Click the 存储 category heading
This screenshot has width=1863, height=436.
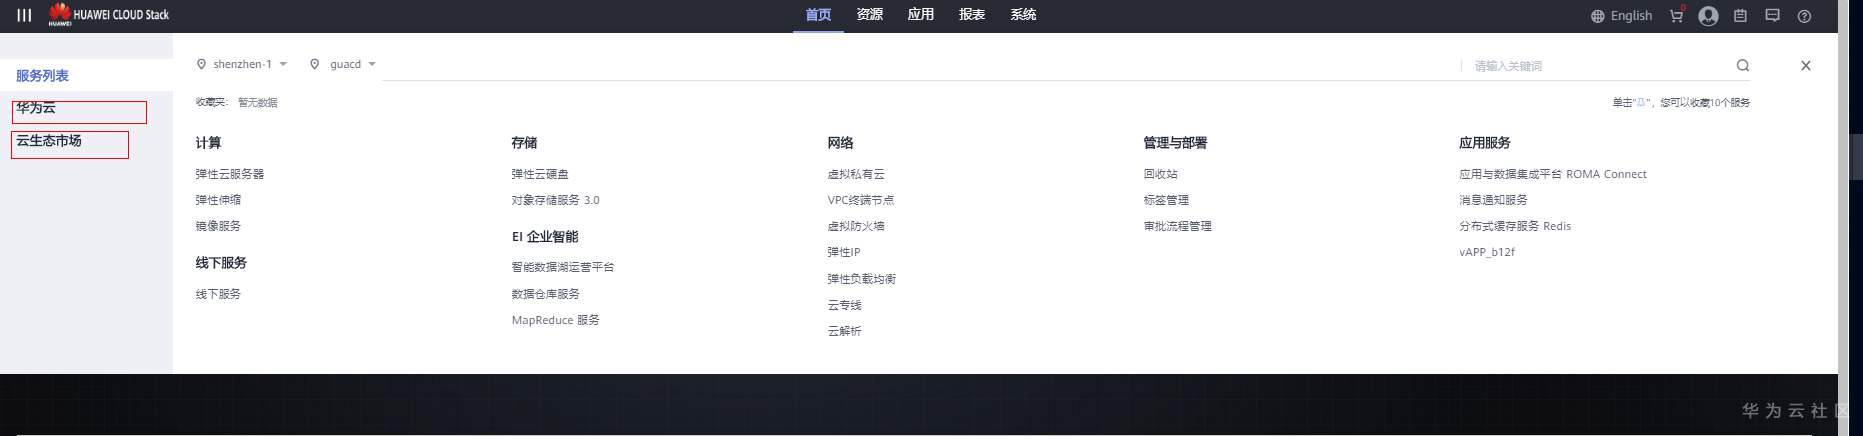[x=524, y=143]
